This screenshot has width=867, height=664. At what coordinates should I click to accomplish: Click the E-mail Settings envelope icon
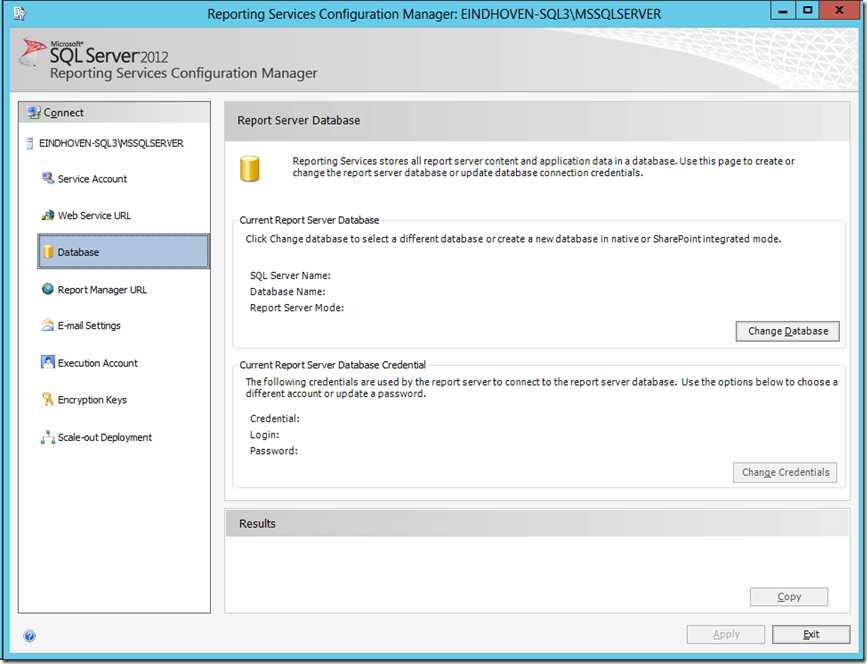click(x=48, y=325)
